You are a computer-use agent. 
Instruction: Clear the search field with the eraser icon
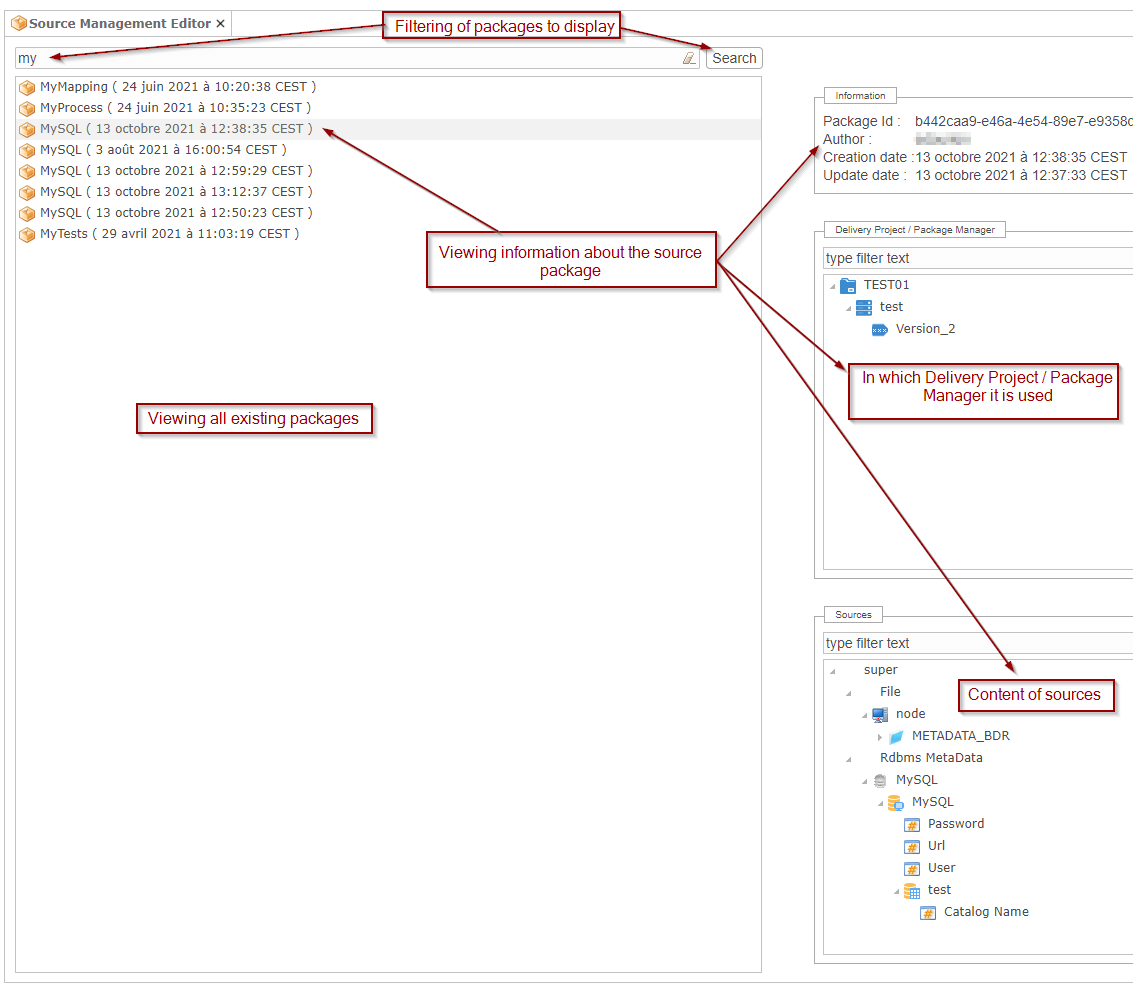click(689, 58)
